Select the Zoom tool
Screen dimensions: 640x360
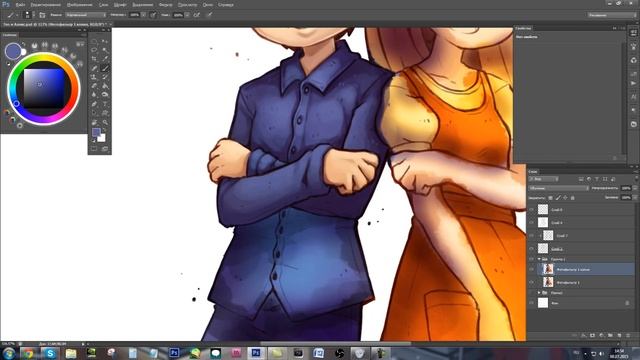coord(105,122)
